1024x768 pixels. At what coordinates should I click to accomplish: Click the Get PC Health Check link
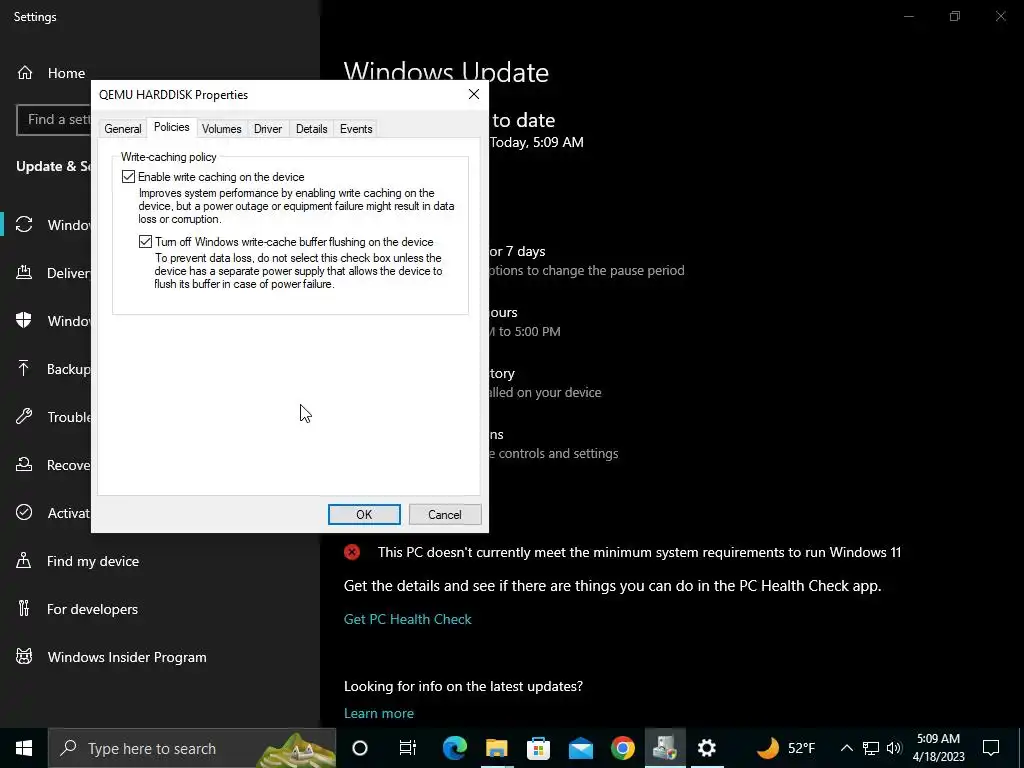coord(408,619)
